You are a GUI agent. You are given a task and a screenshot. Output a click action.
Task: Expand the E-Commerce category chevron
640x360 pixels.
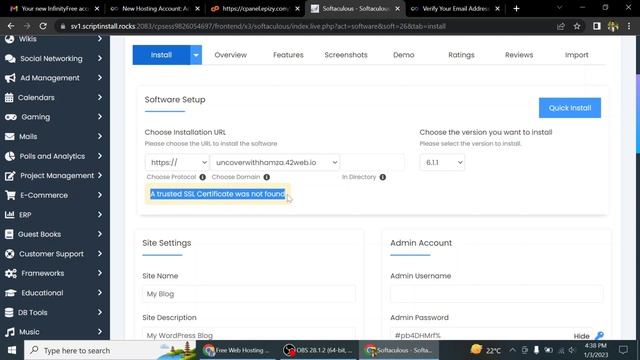pos(100,195)
